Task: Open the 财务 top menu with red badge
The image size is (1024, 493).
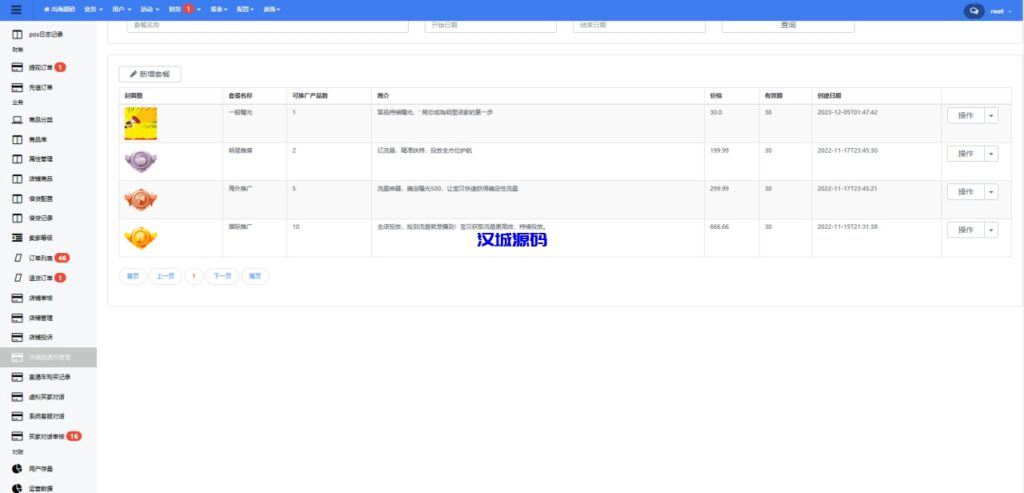Action: pos(183,9)
